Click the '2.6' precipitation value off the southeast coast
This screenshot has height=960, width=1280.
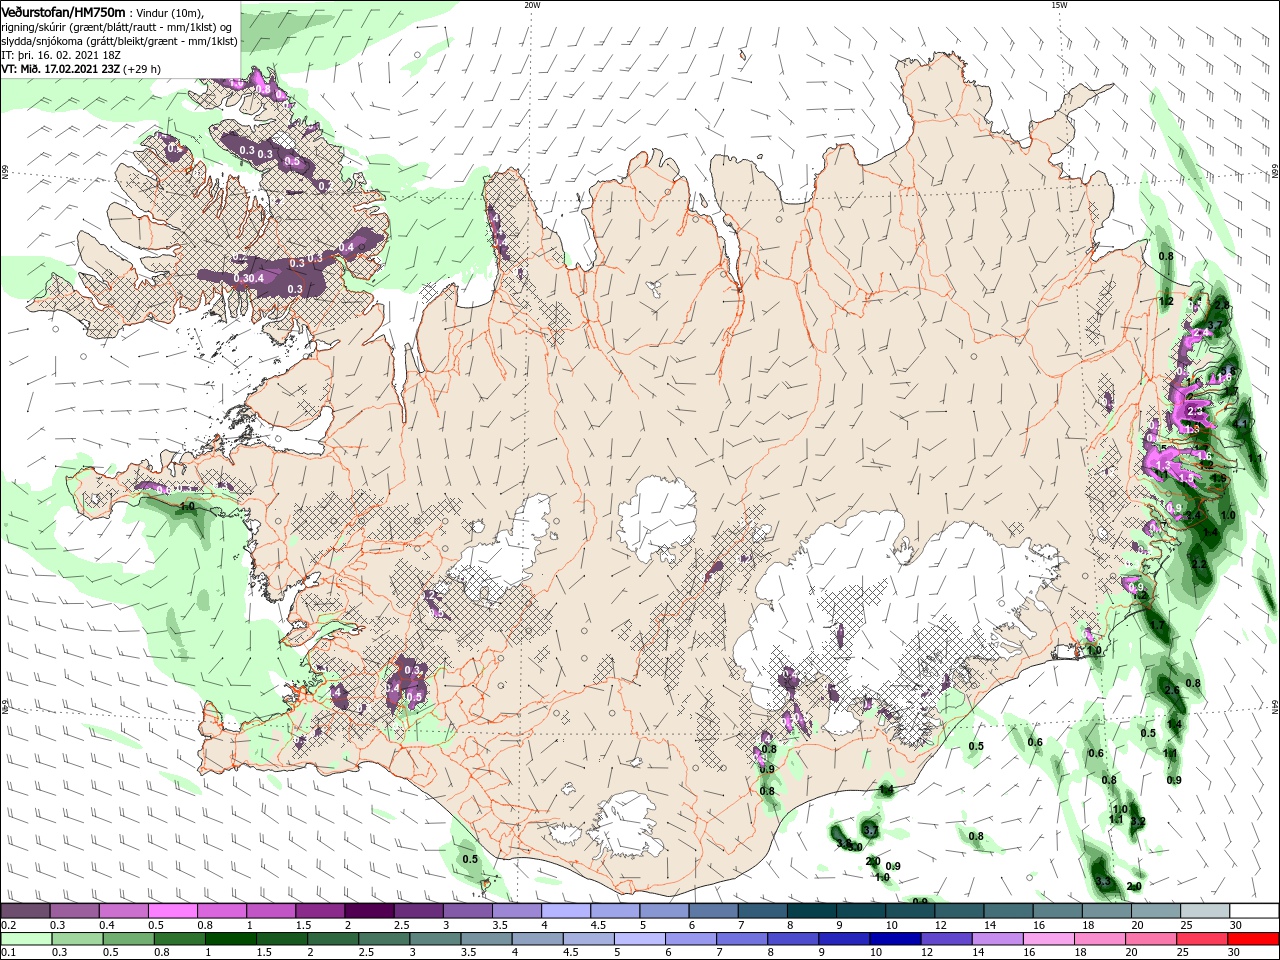pyautogui.click(x=1173, y=690)
